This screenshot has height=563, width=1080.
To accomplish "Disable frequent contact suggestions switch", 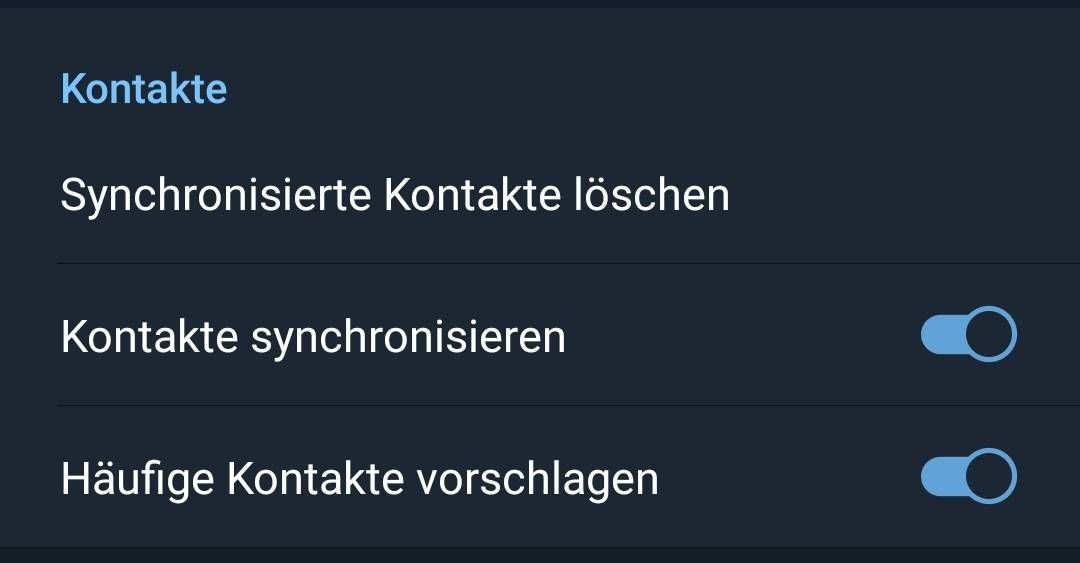I will tap(968, 476).
